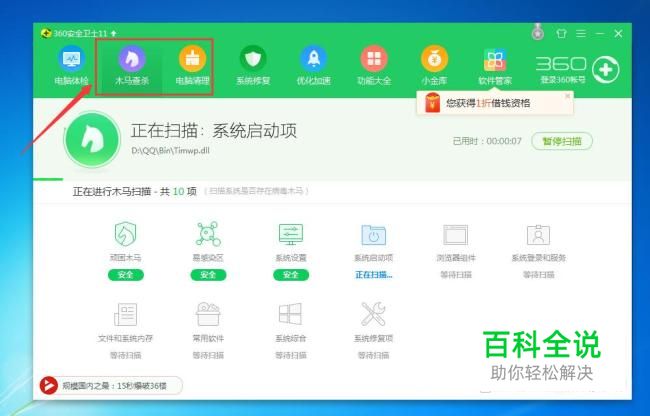Click 正在进行木马扫描 - 共 10 项 text
The width and height of the screenshot is (650, 416).
[x=135, y=191]
